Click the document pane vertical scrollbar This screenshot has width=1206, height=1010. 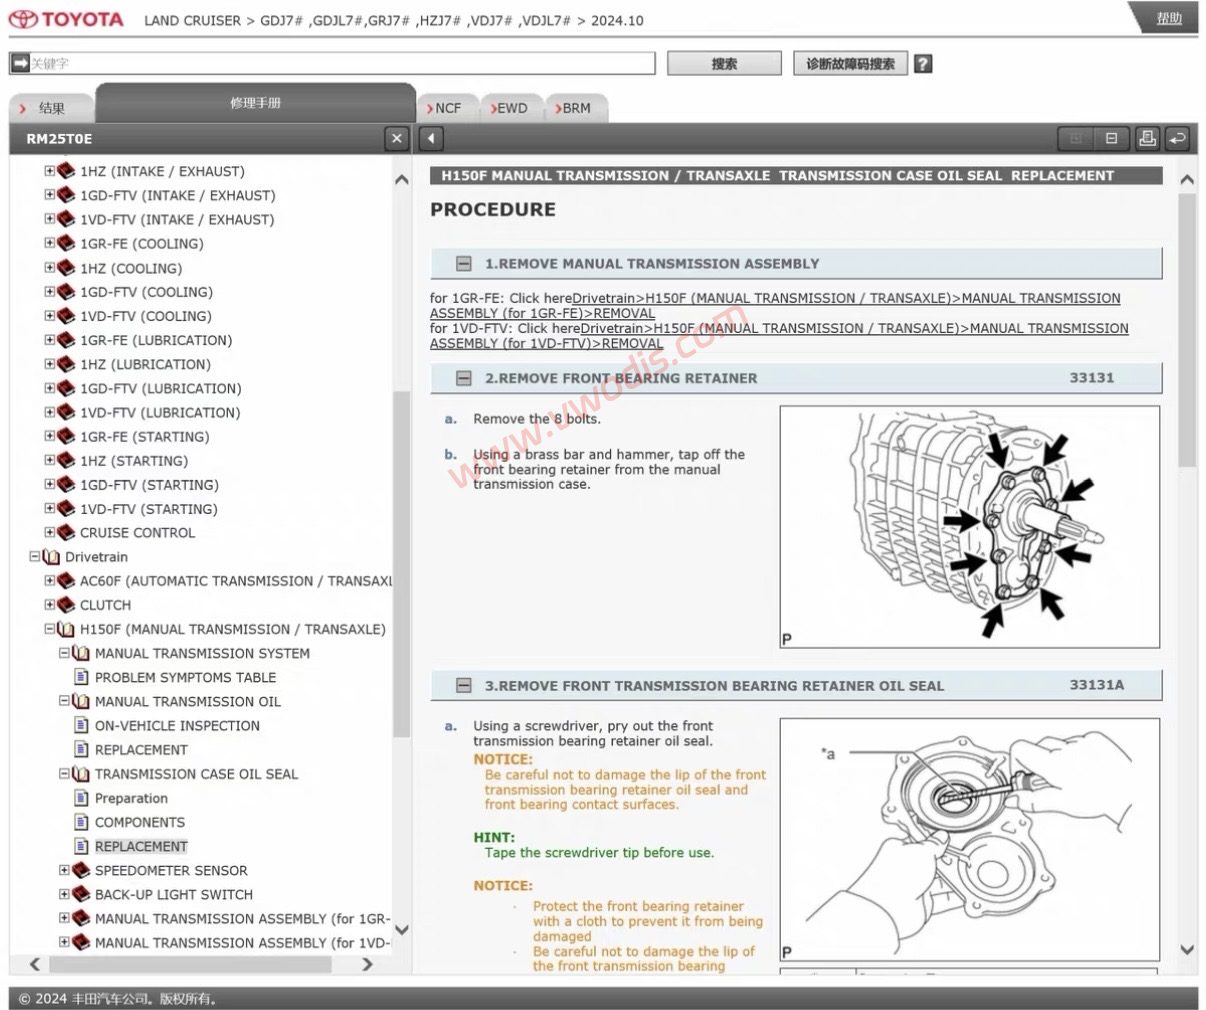pos(1187,330)
